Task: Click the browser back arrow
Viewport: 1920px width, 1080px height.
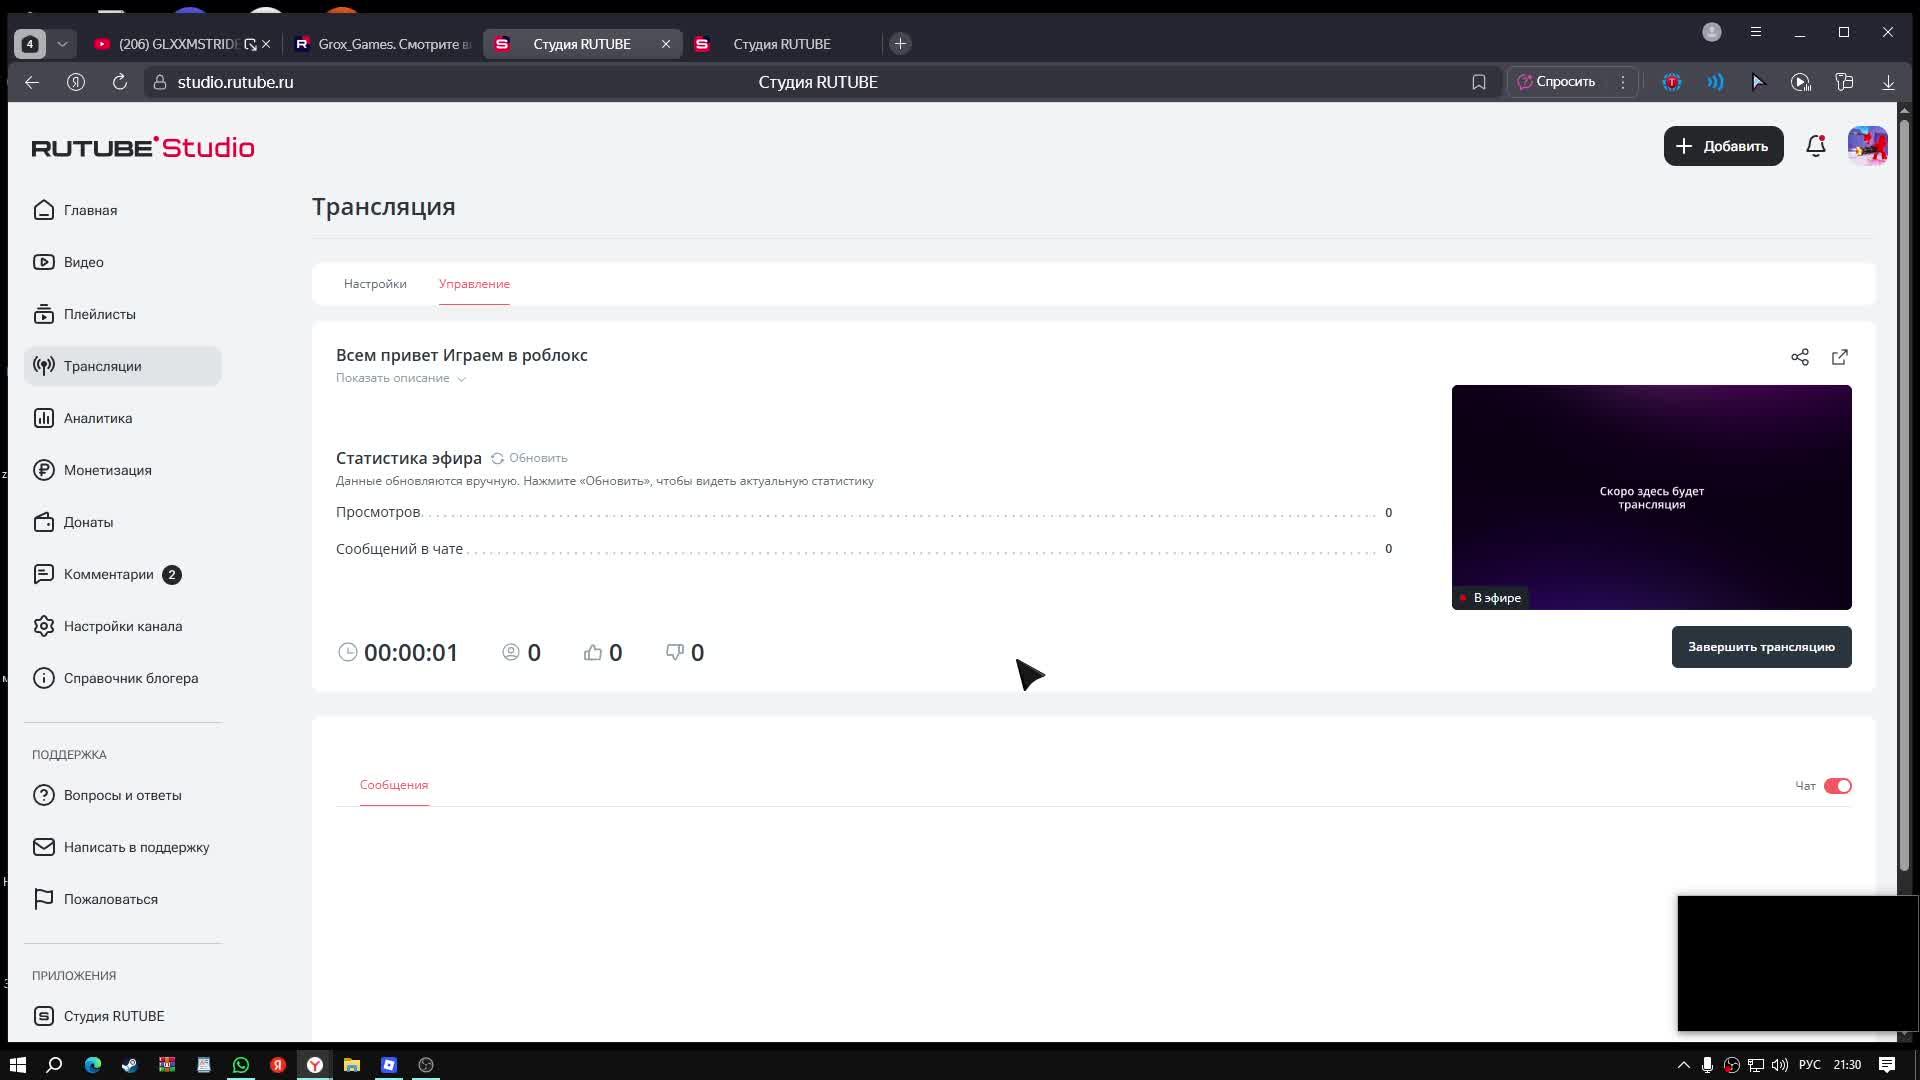Action: click(x=32, y=82)
